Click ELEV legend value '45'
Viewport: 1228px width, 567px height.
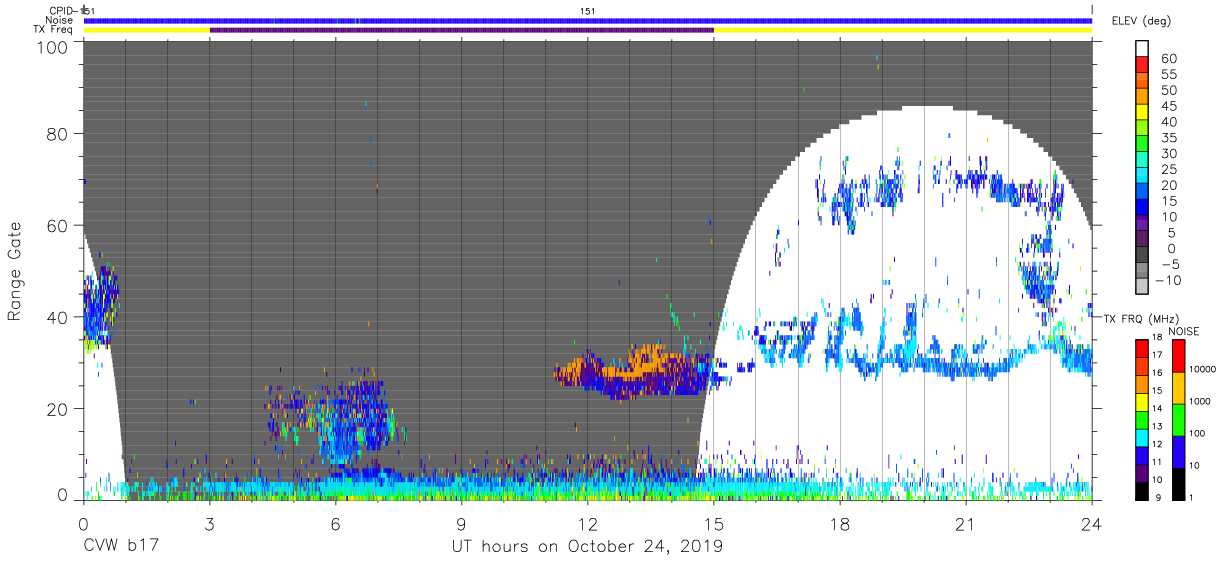pyautogui.click(x=1169, y=106)
